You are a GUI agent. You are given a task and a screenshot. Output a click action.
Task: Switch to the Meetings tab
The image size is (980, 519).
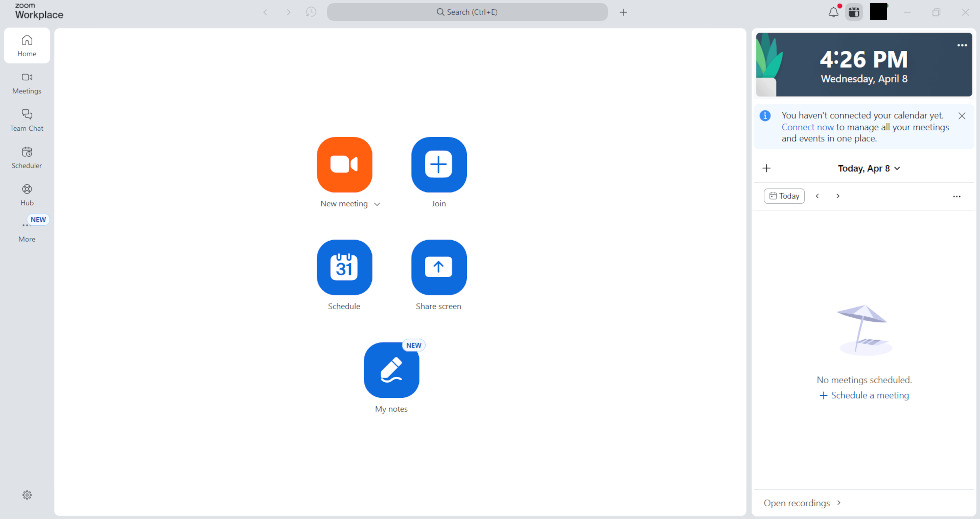point(27,83)
